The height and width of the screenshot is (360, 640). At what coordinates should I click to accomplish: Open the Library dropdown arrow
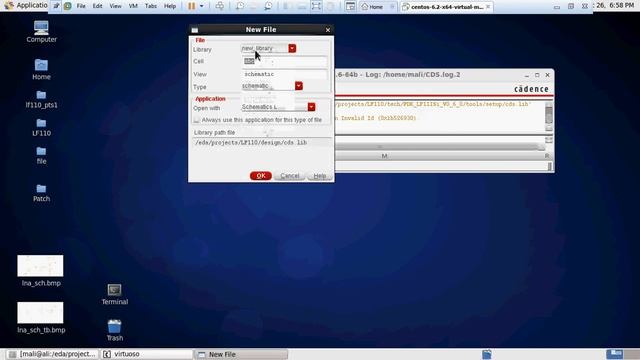click(x=292, y=48)
